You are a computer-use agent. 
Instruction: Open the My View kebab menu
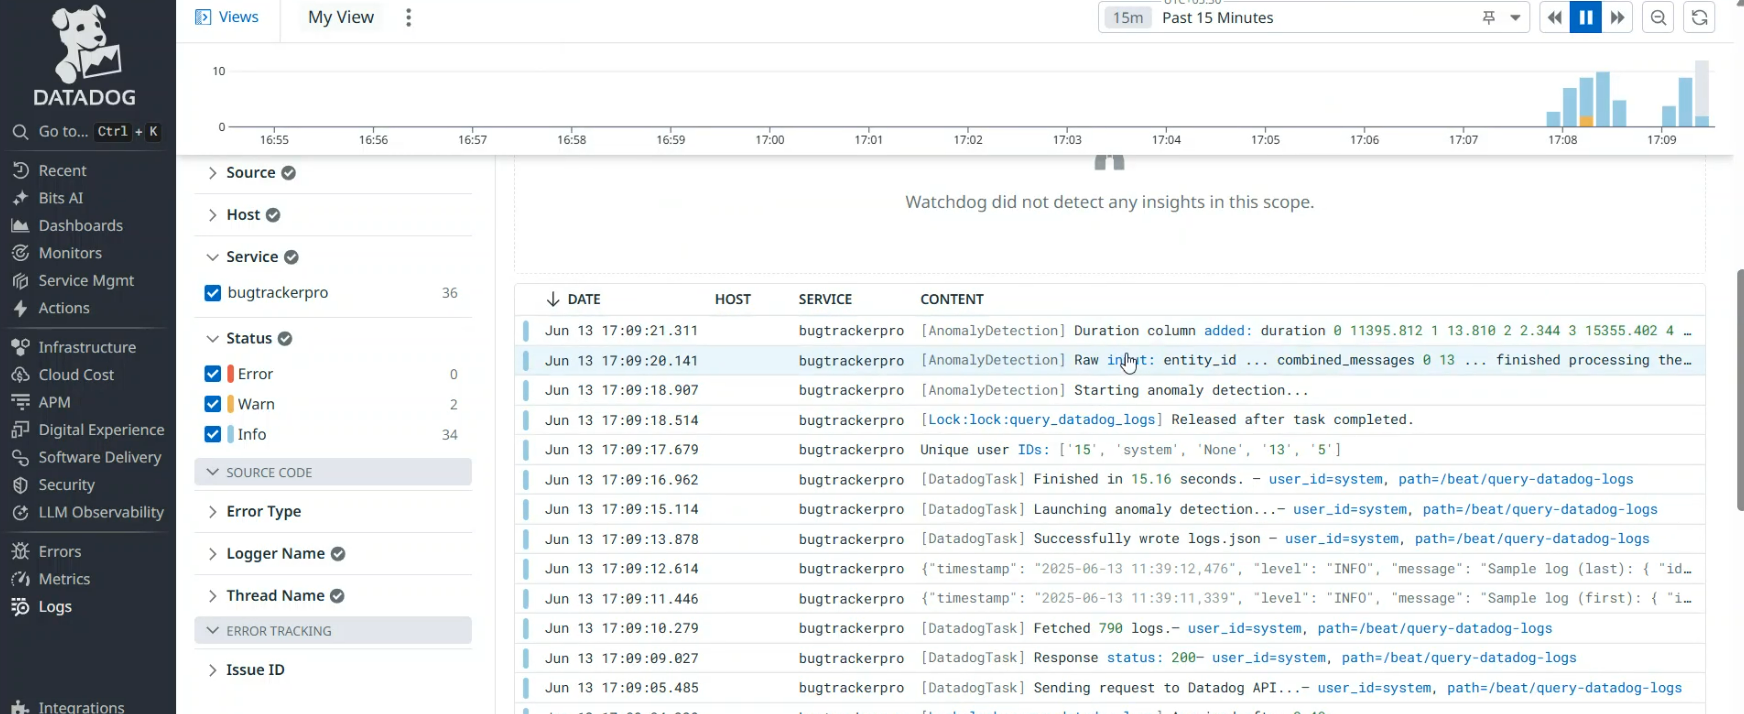pos(408,17)
